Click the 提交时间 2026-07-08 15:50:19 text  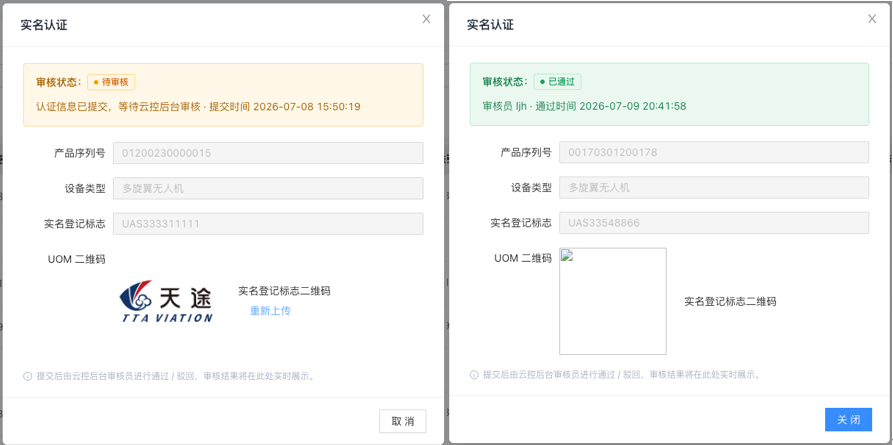(285, 107)
